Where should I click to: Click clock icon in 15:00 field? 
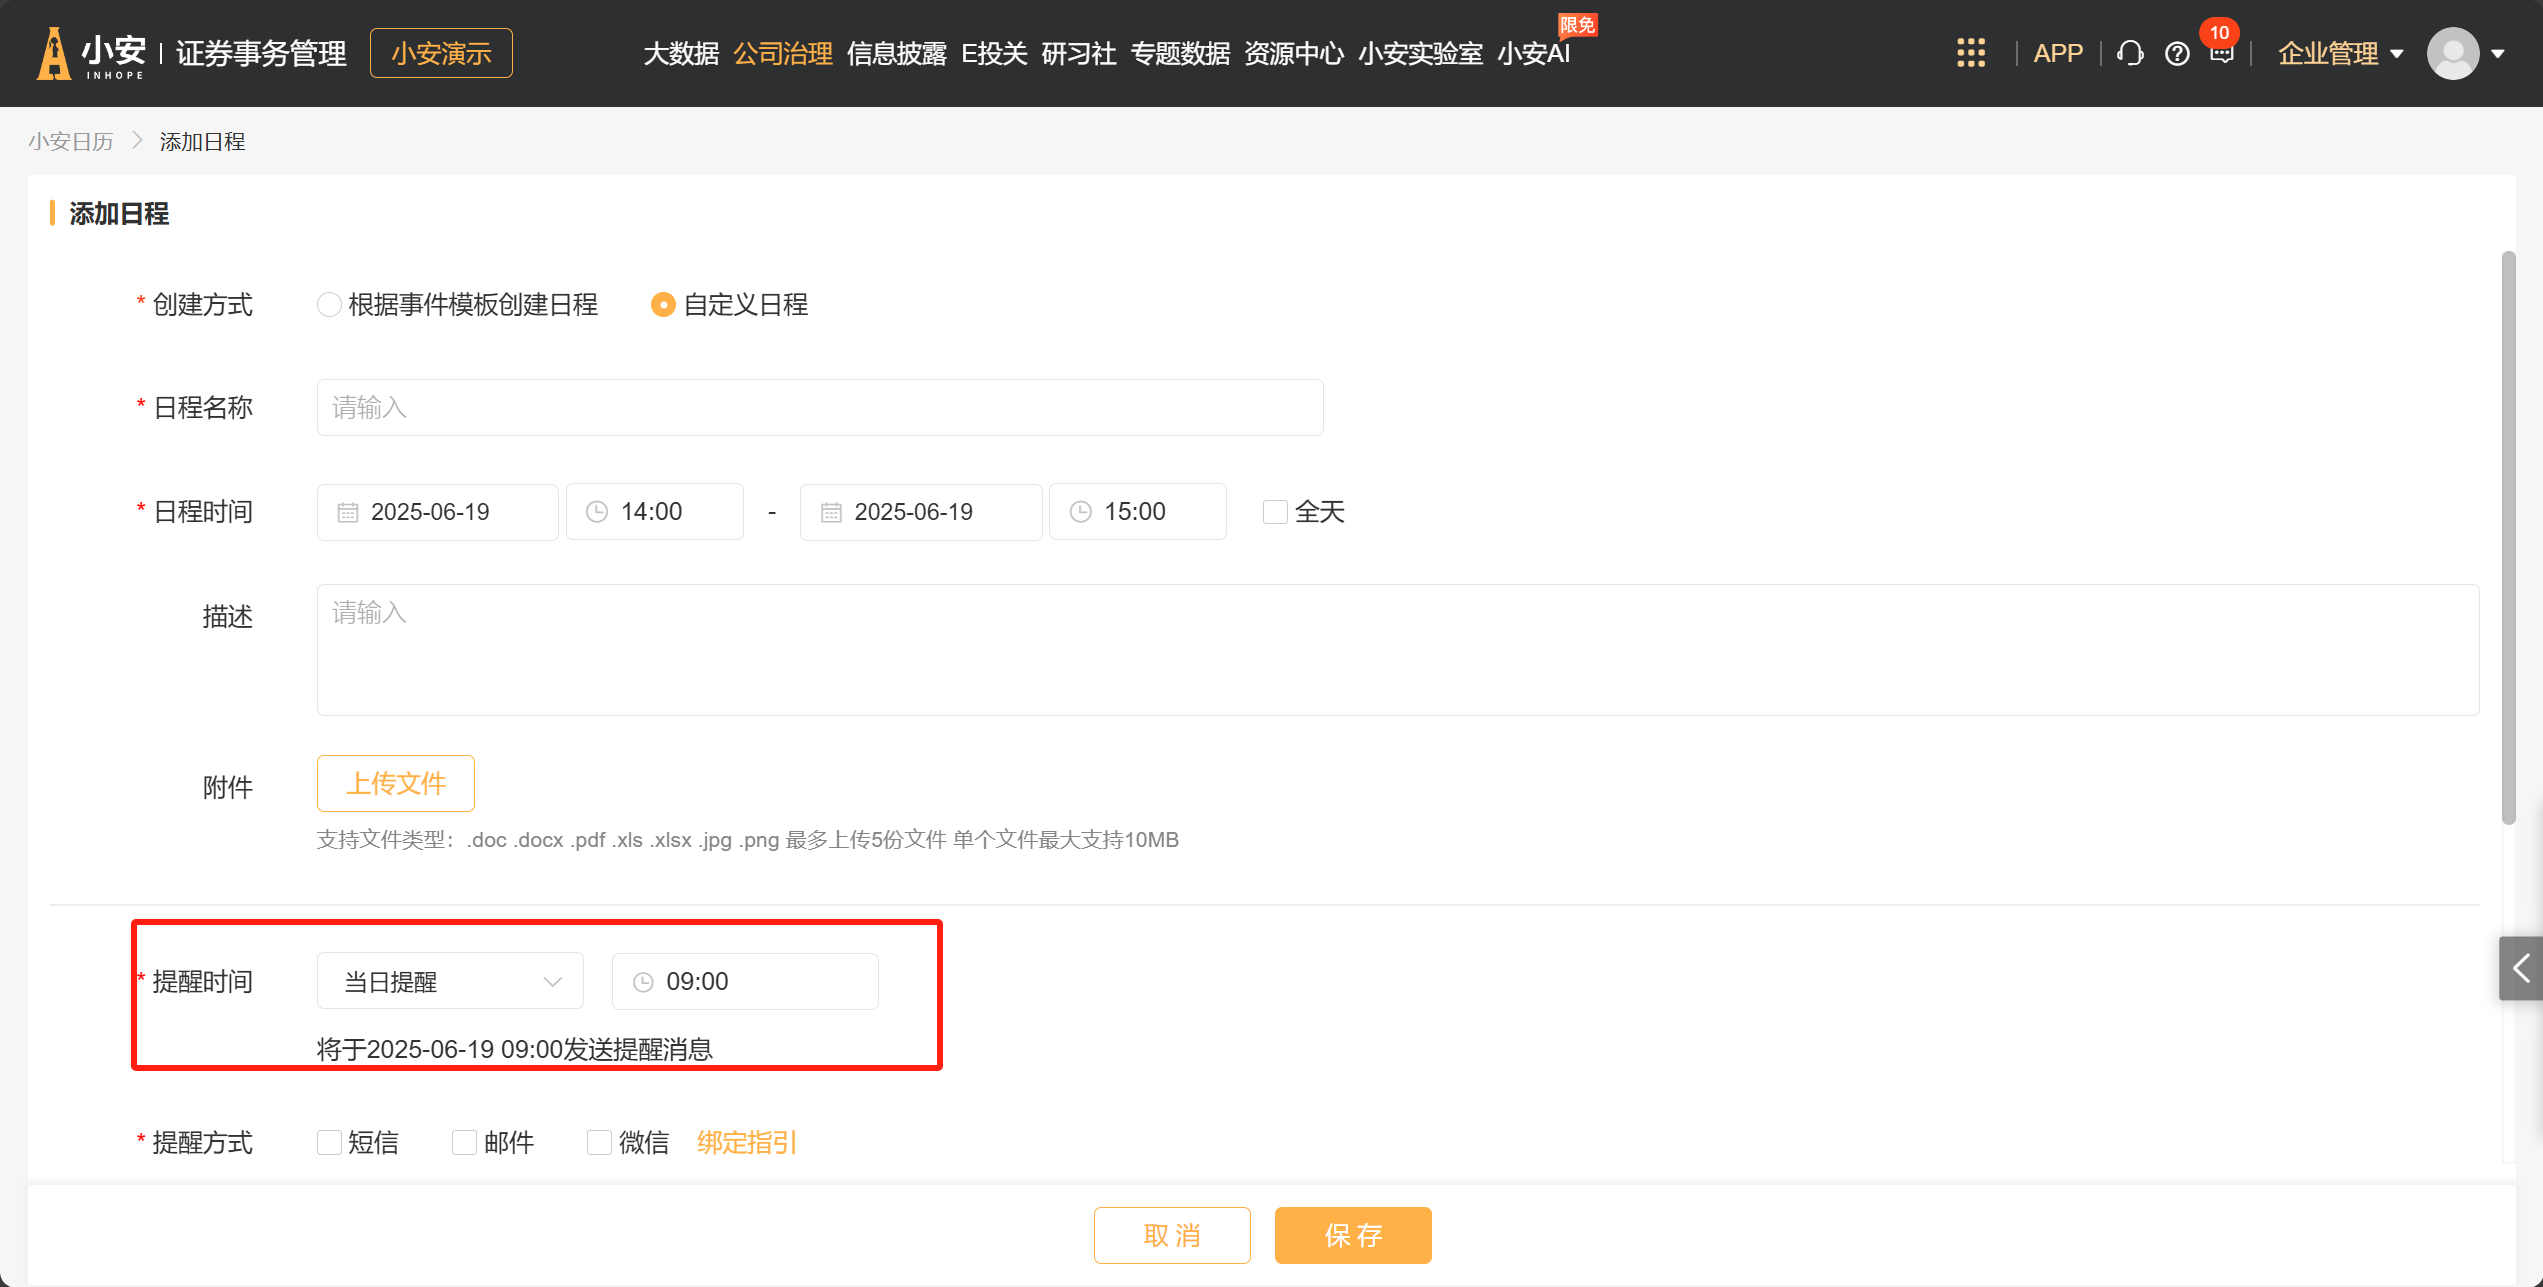[1081, 512]
